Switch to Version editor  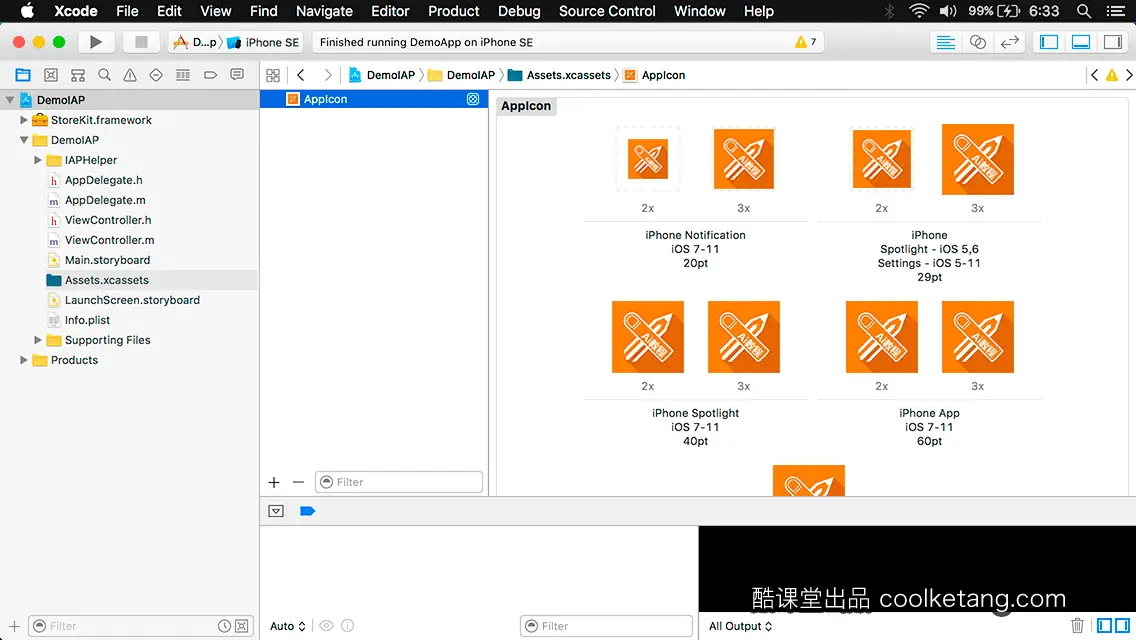pos(1009,42)
